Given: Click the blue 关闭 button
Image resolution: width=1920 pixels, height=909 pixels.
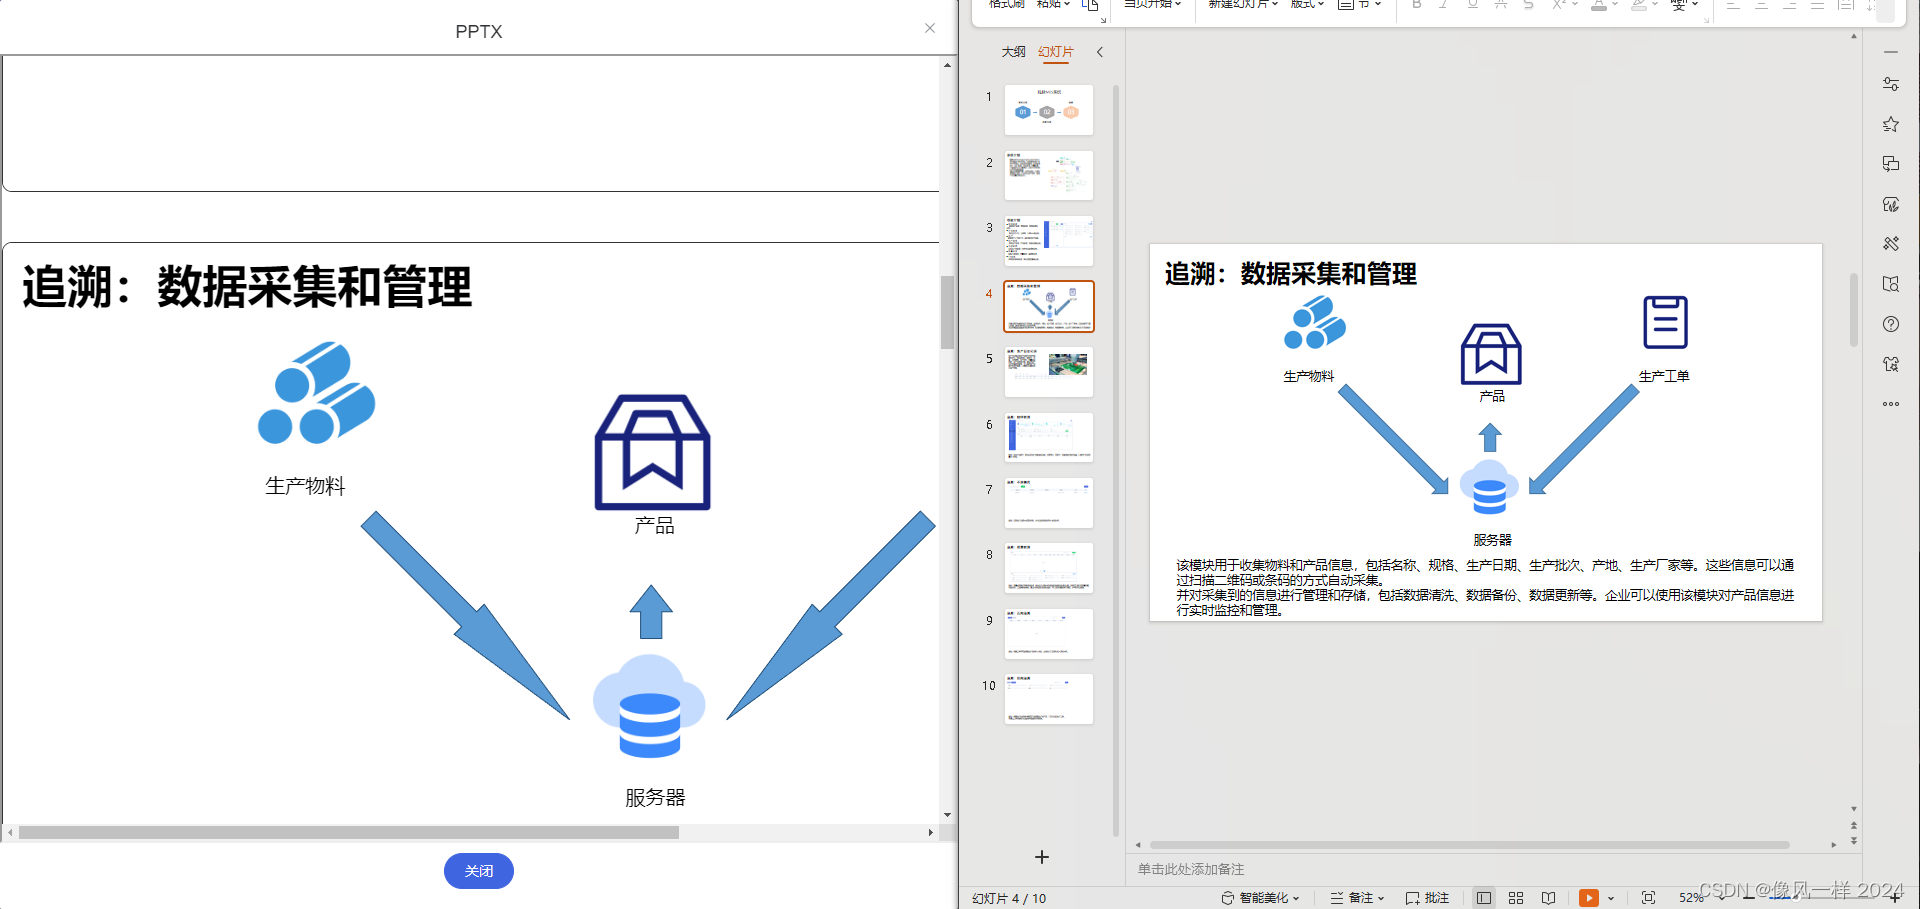Looking at the screenshot, I should click(479, 871).
